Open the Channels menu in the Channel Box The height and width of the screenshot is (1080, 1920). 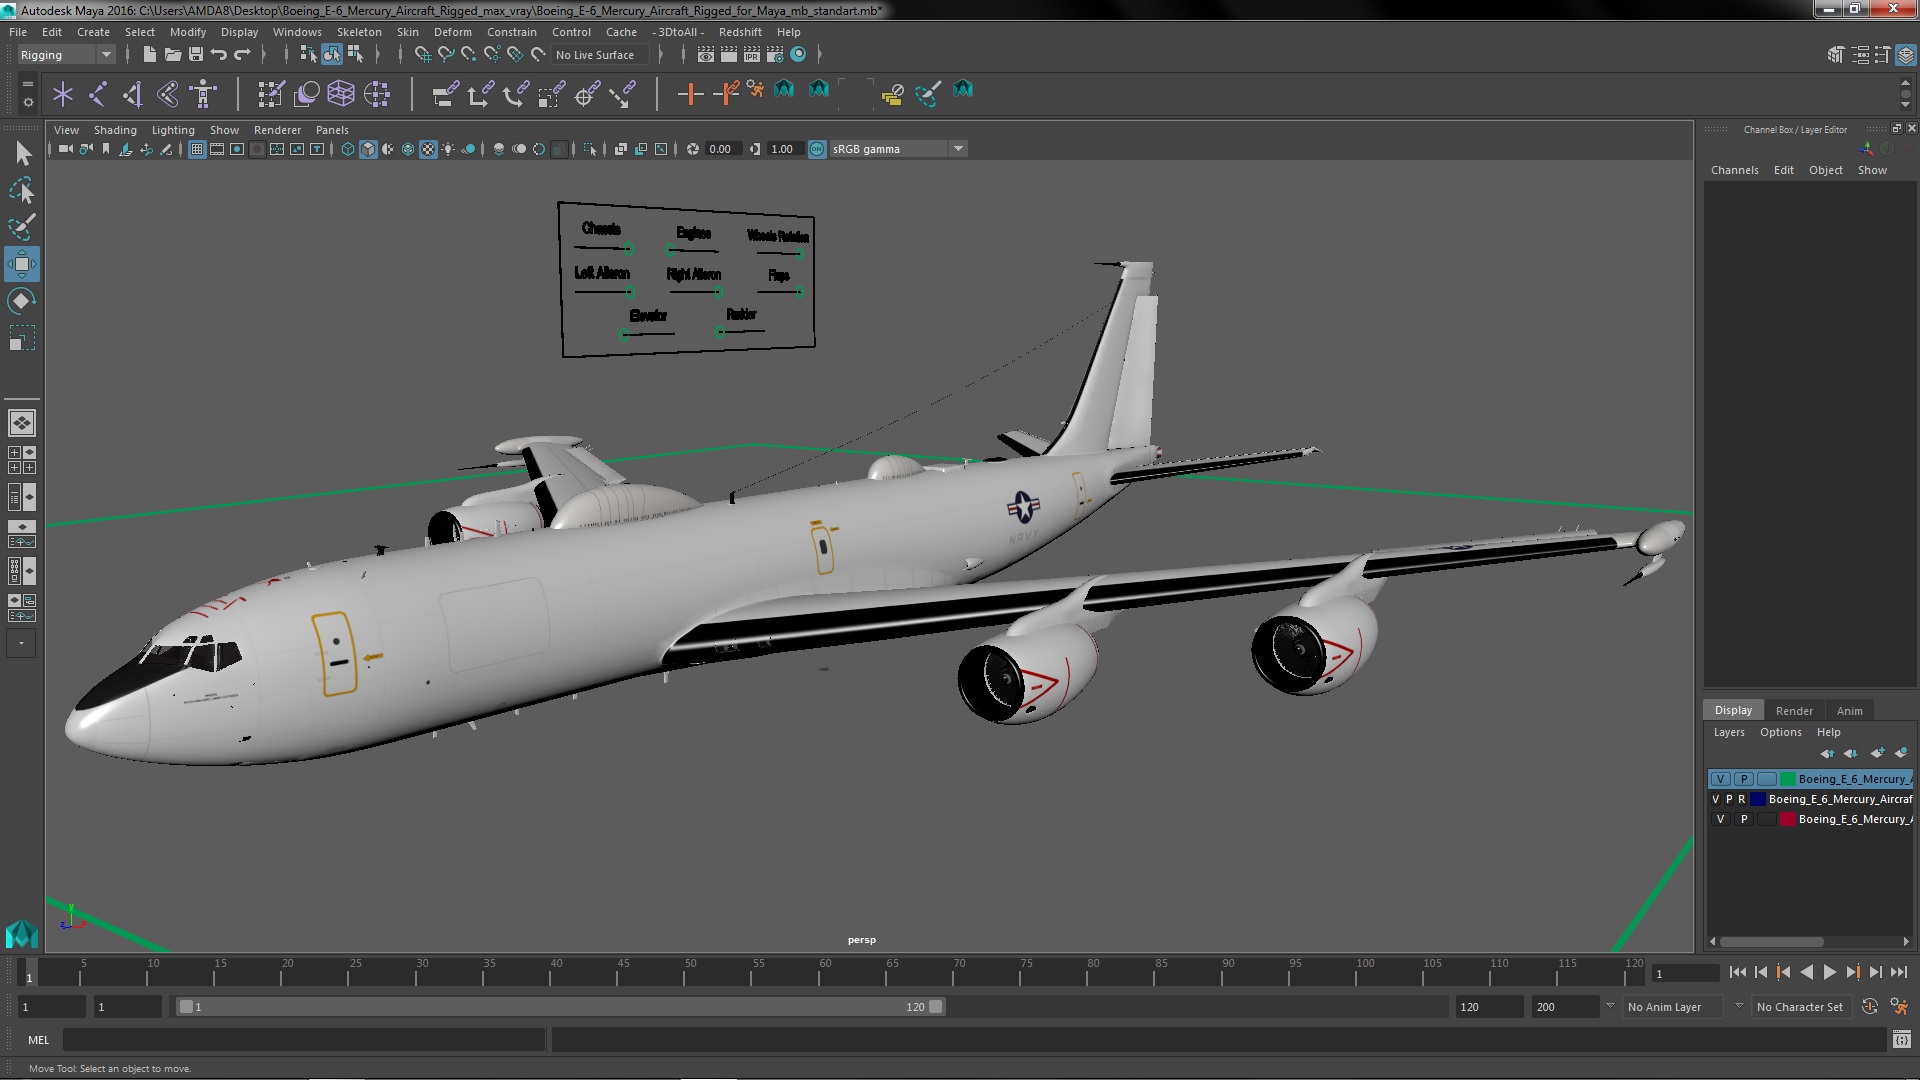click(x=1734, y=170)
